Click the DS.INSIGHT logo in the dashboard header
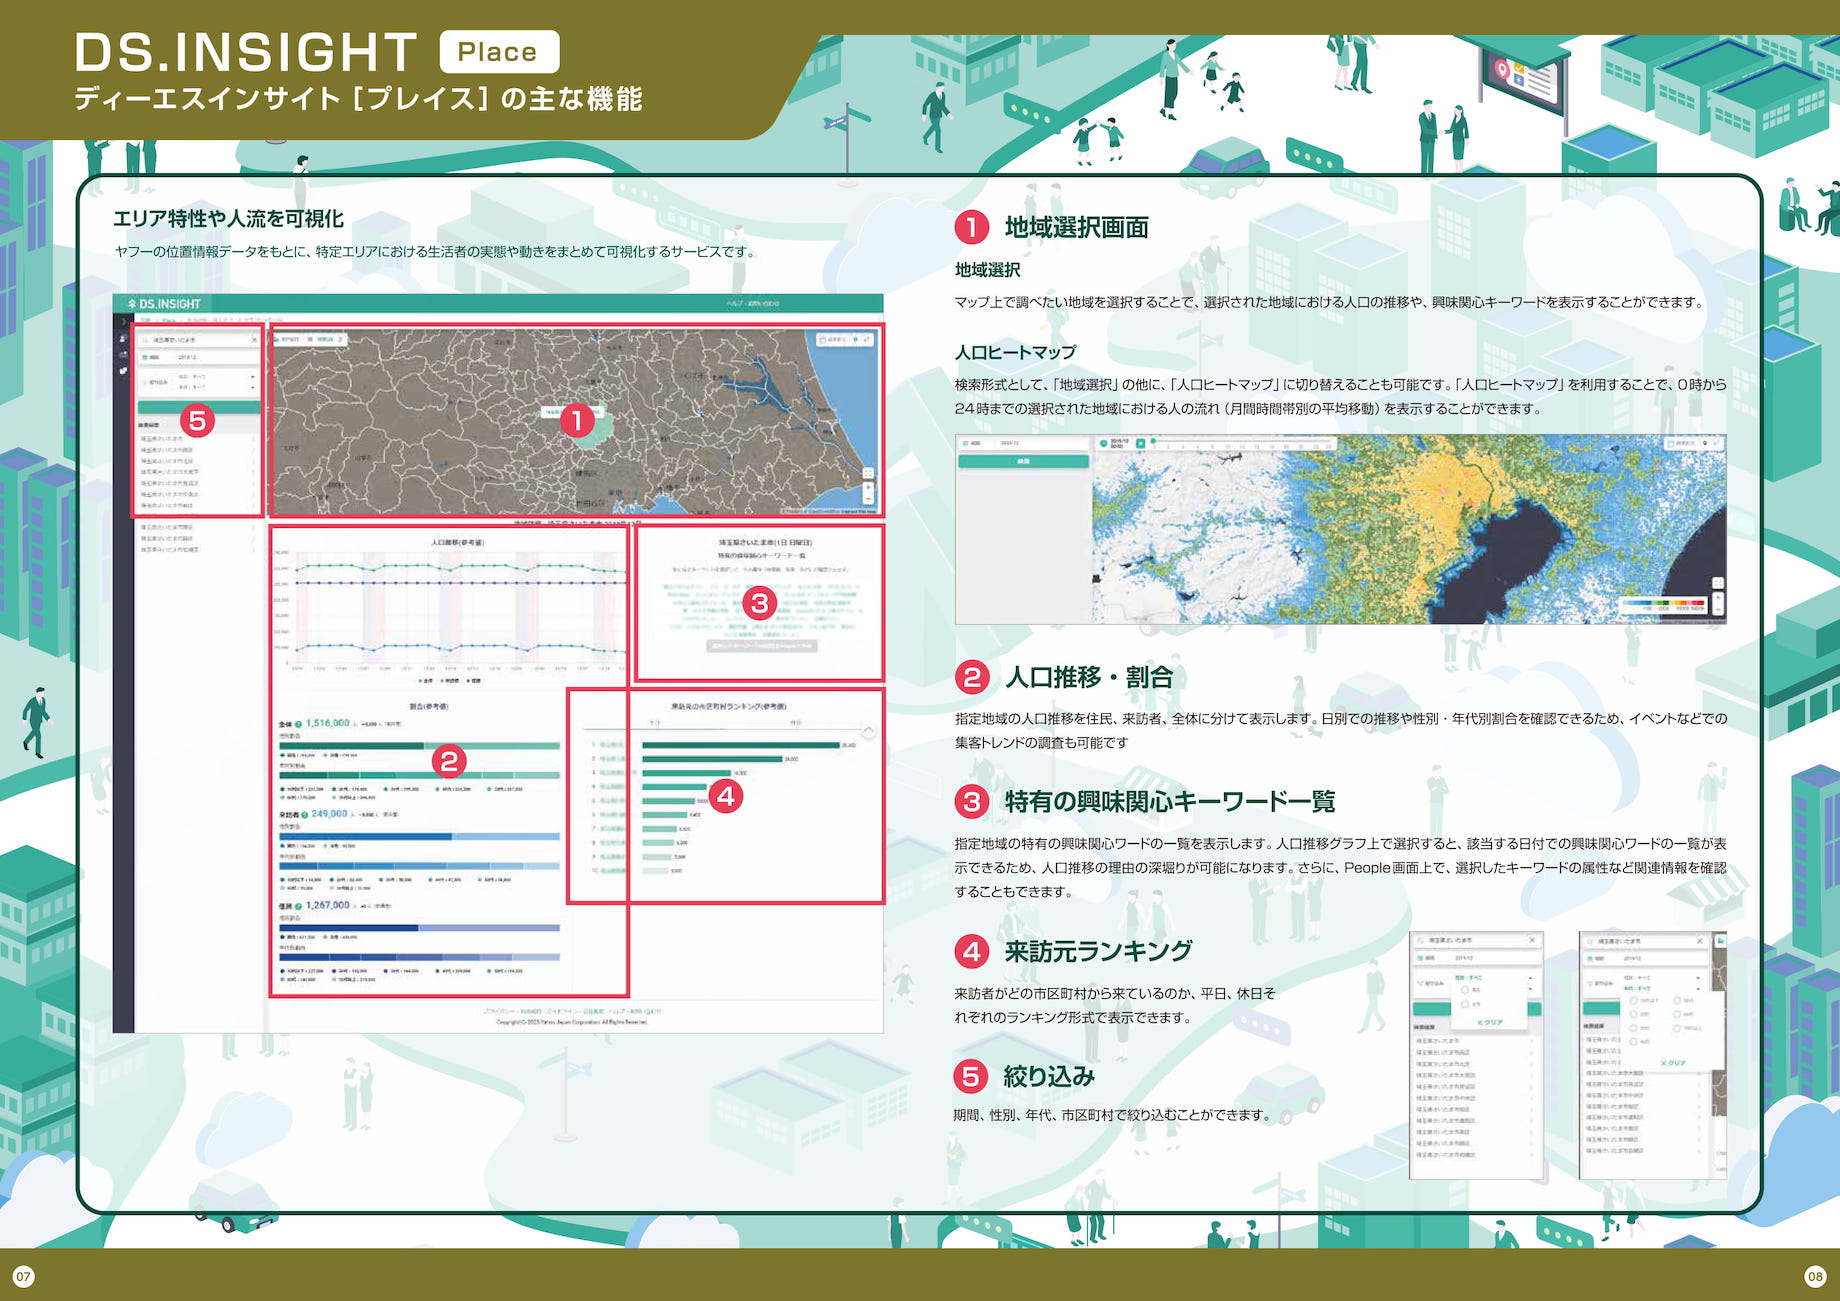This screenshot has height=1301, width=1840. (164, 304)
